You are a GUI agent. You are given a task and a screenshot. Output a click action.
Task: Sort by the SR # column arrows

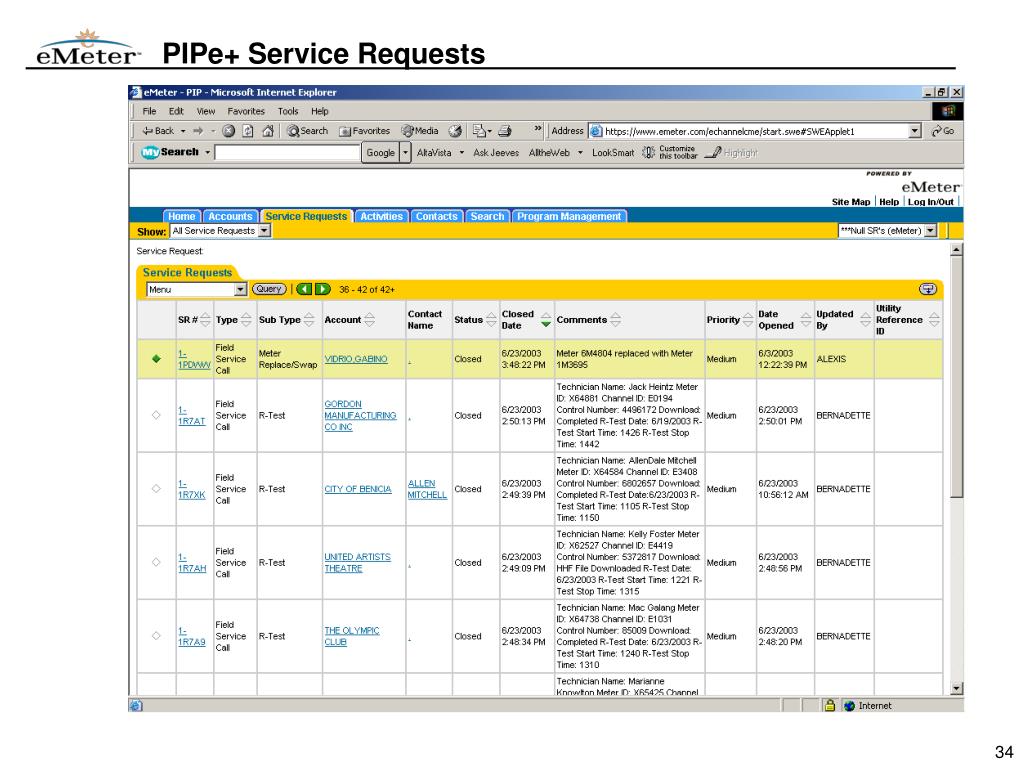coord(205,319)
